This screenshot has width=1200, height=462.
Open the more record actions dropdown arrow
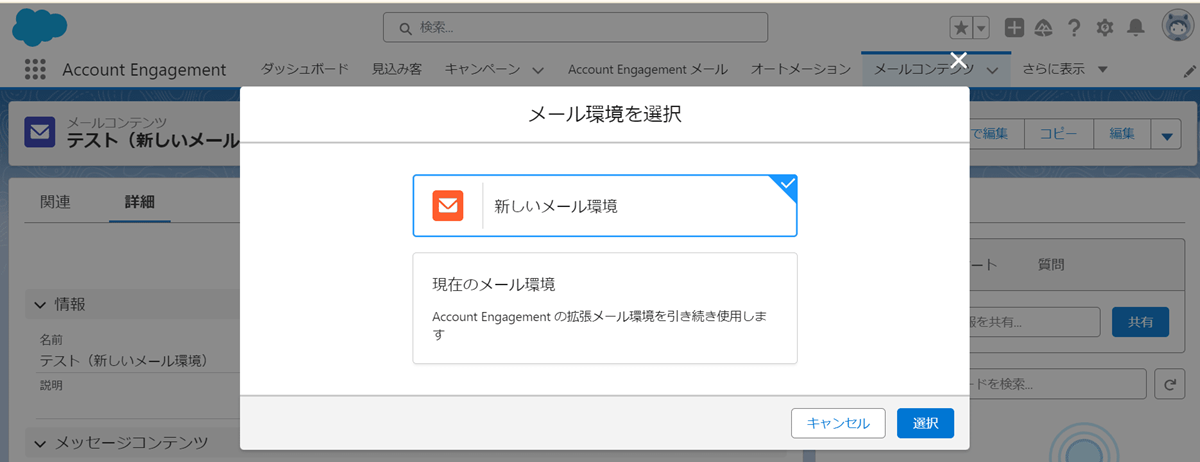(1167, 134)
